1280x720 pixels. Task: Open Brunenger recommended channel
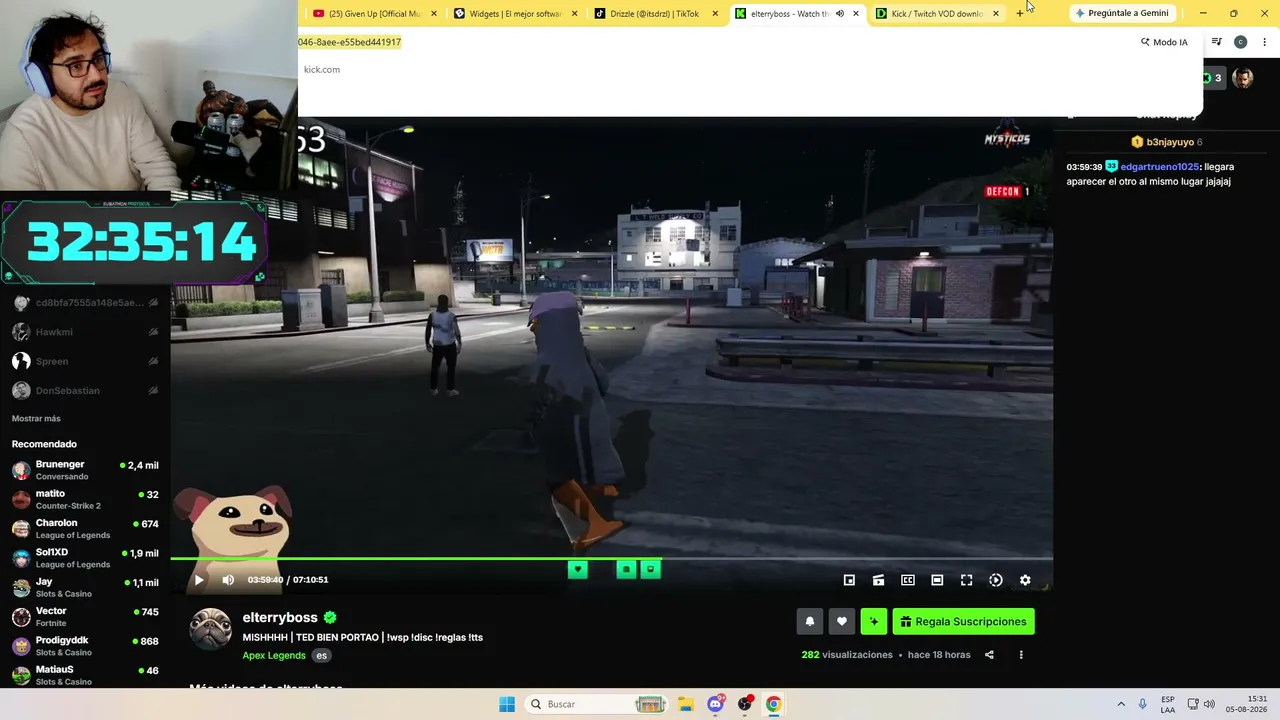pos(85,470)
